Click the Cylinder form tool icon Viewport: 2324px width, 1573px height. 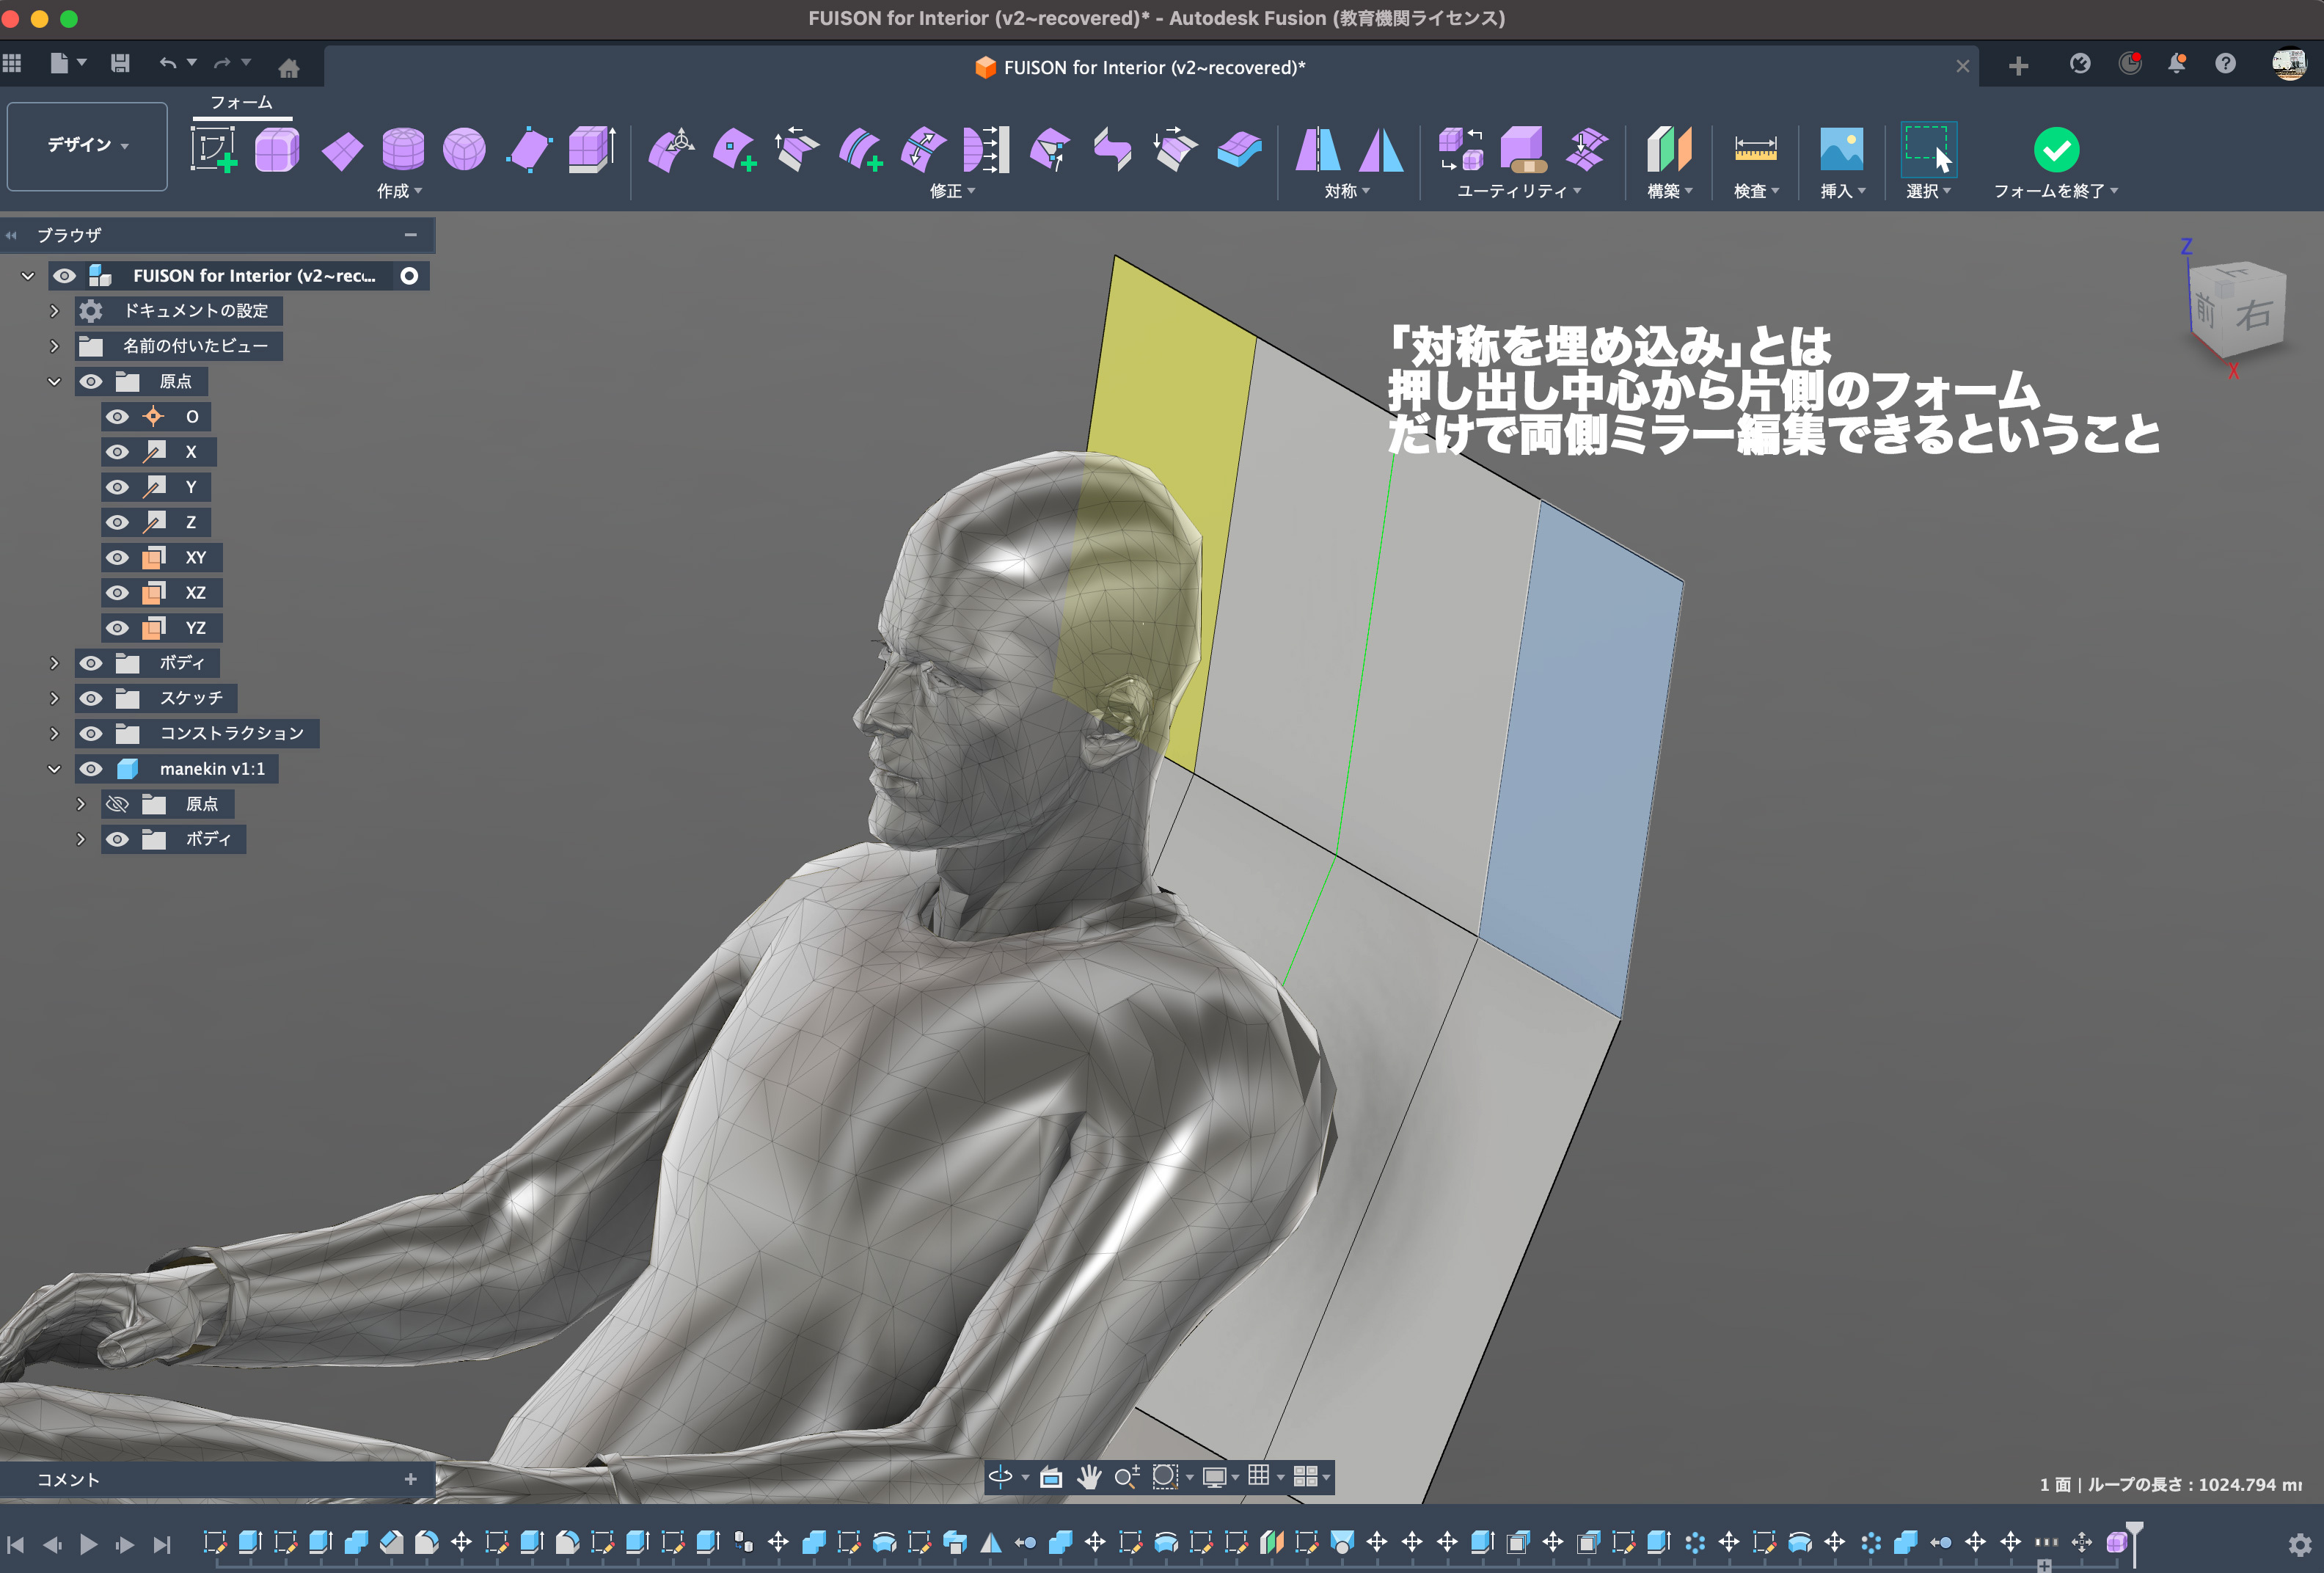pyautogui.click(x=403, y=150)
